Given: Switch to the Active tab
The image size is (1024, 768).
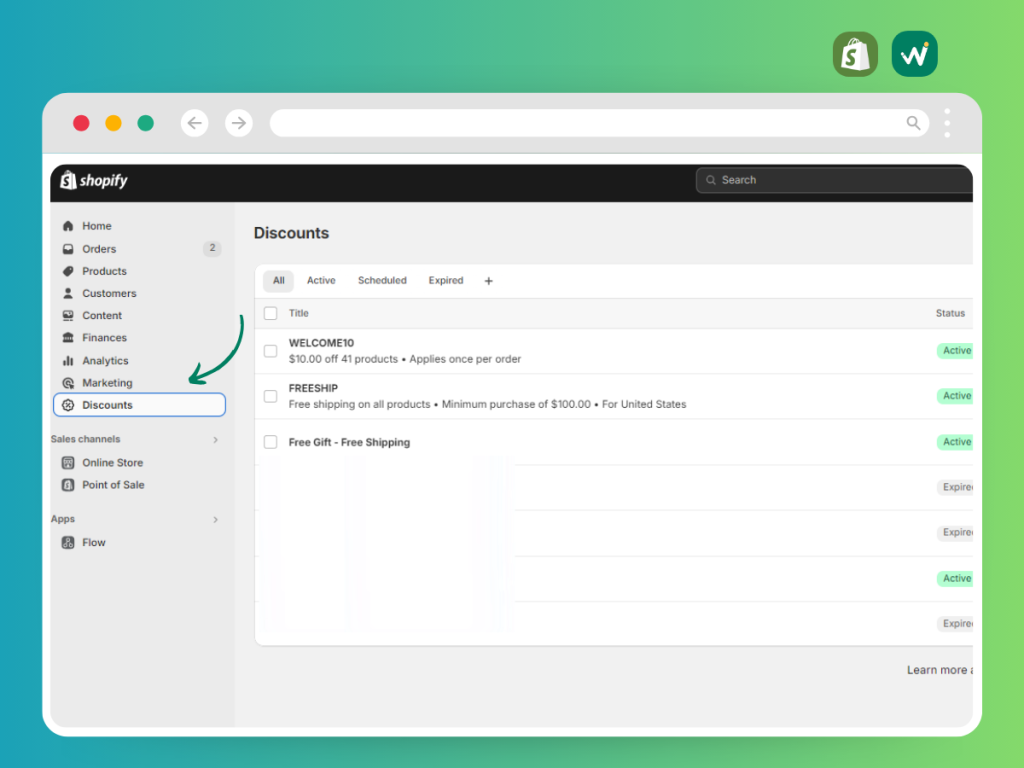Looking at the screenshot, I should [321, 281].
